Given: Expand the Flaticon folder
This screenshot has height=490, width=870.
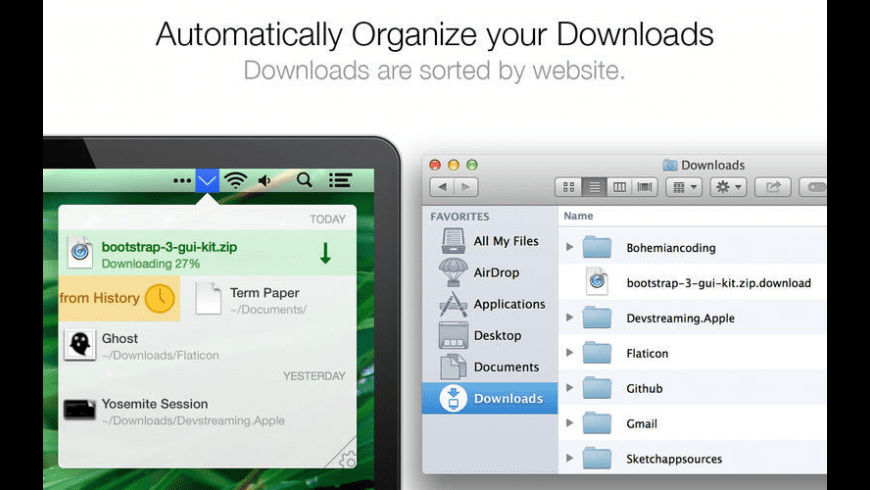Looking at the screenshot, I should (x=569, y=352).
